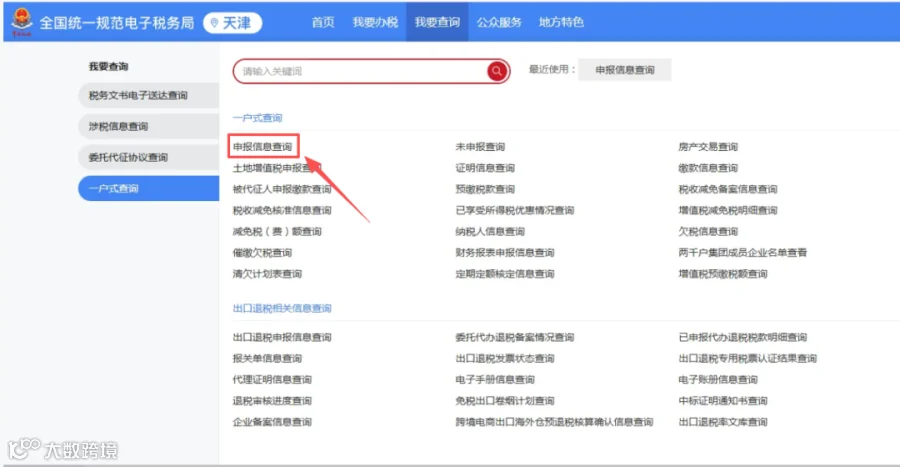
Task: Select 税务文书电子送达查询 in sidebar
Action: (149, 95)
